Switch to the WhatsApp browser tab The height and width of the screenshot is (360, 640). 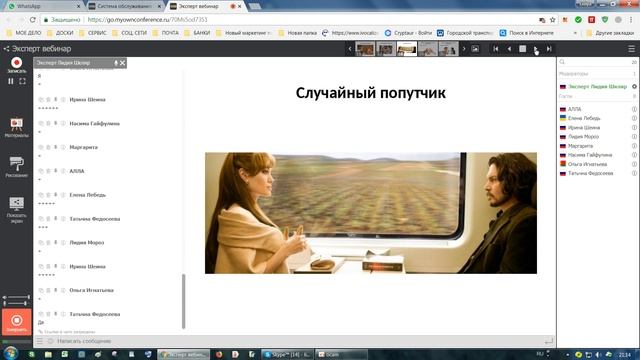pos(43,6)
